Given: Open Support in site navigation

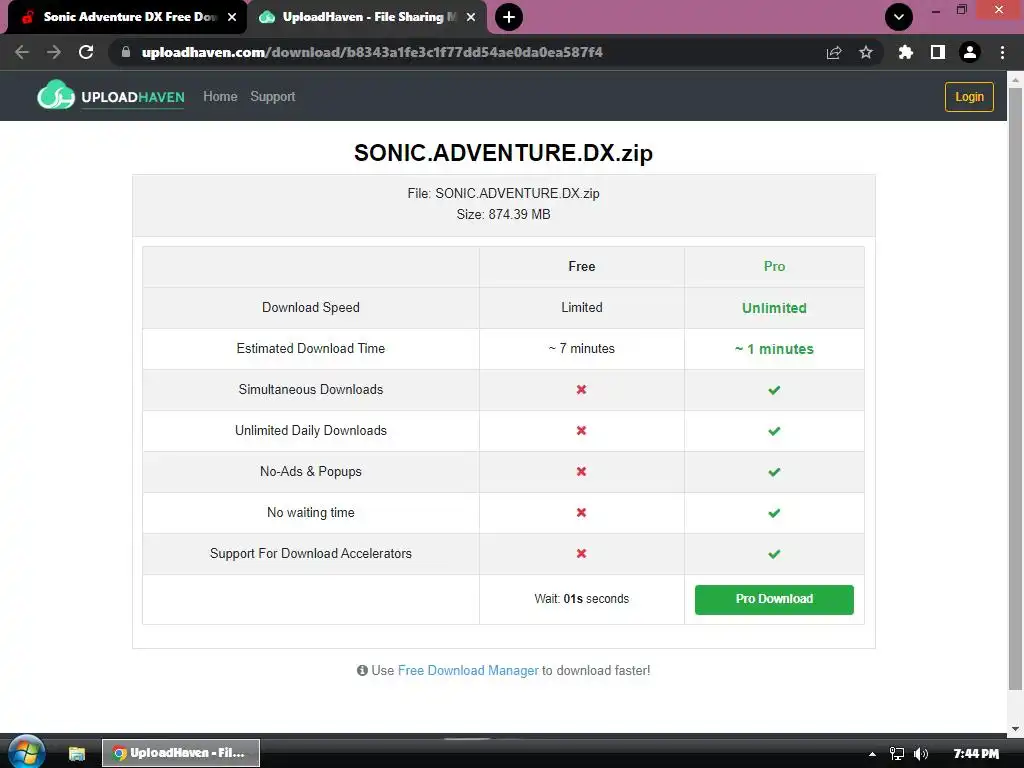Looking at the screenshot, I should click(273, 97).
